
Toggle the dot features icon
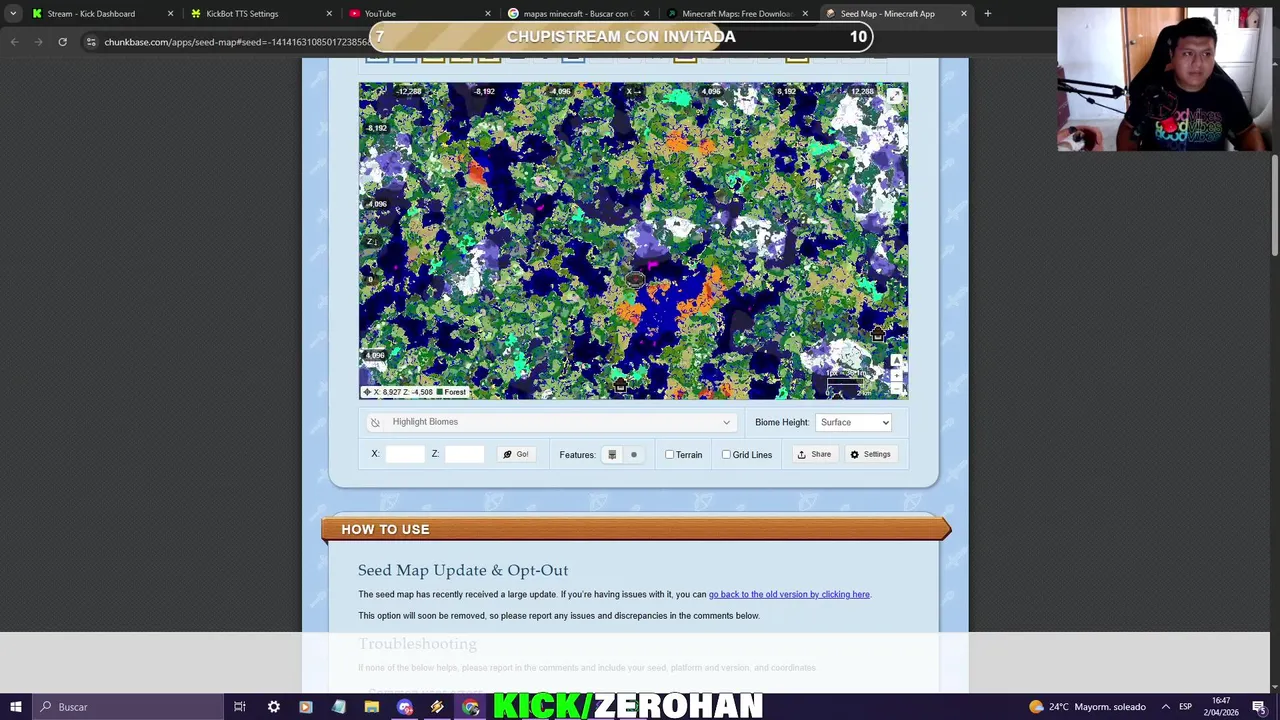click(x=634, y=455)
